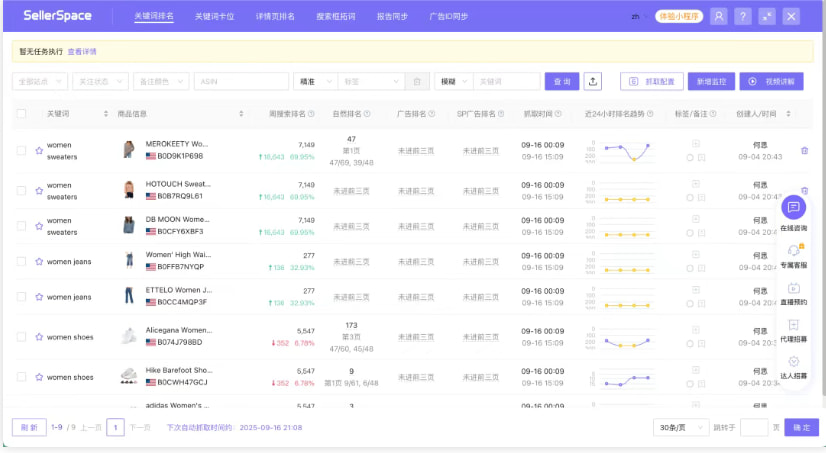826x453 pixels.
Task: Tick the select-all checkbox in table header
Action: point(21,114)
